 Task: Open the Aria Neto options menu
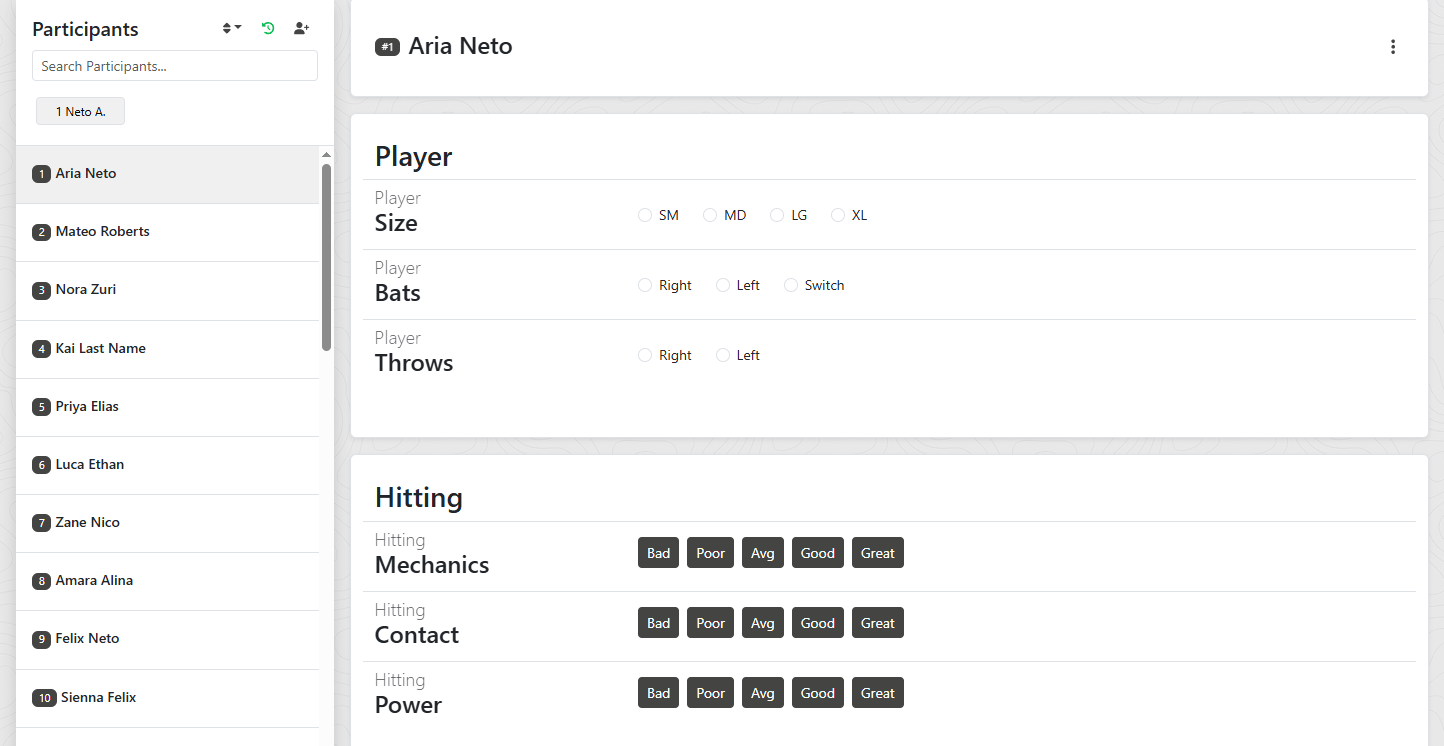pos(1393,46)
